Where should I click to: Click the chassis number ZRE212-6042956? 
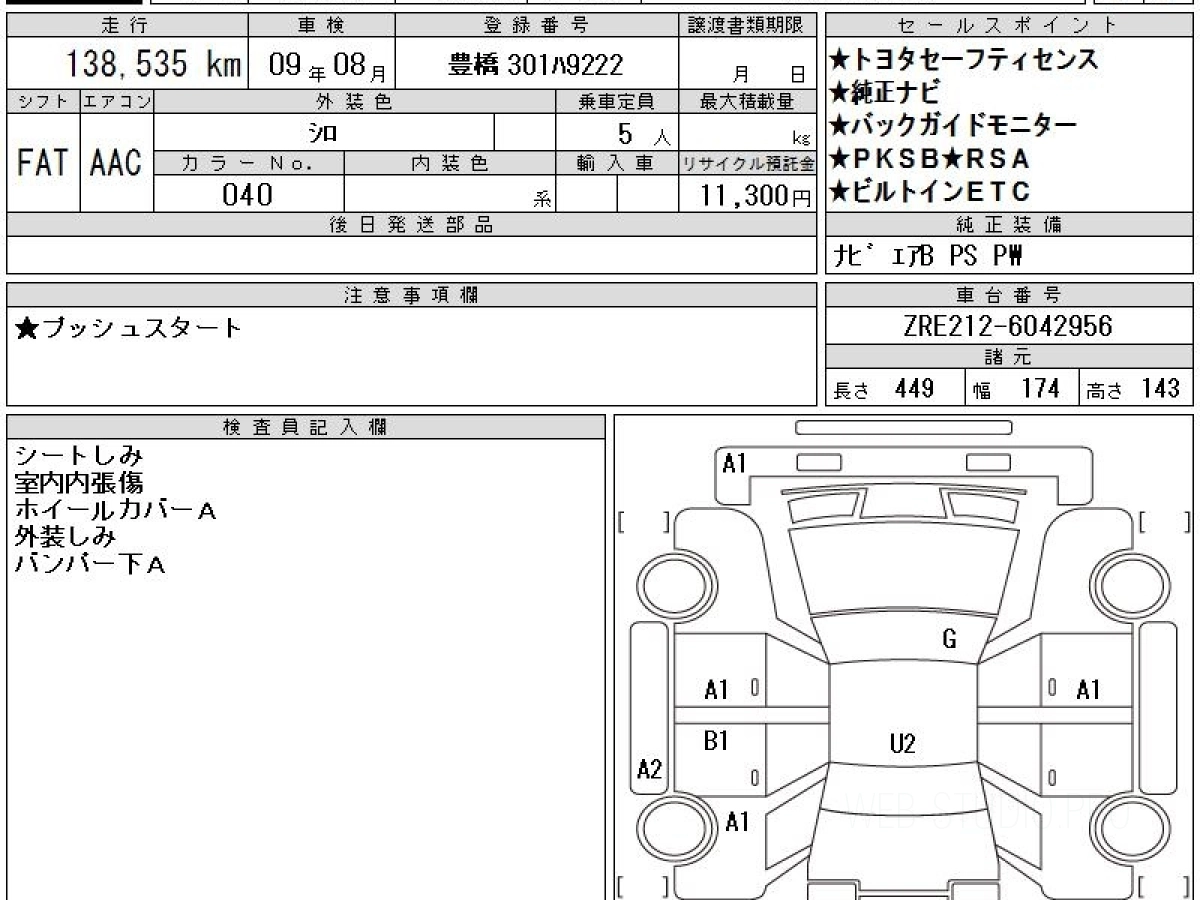tap(1008, 326)
